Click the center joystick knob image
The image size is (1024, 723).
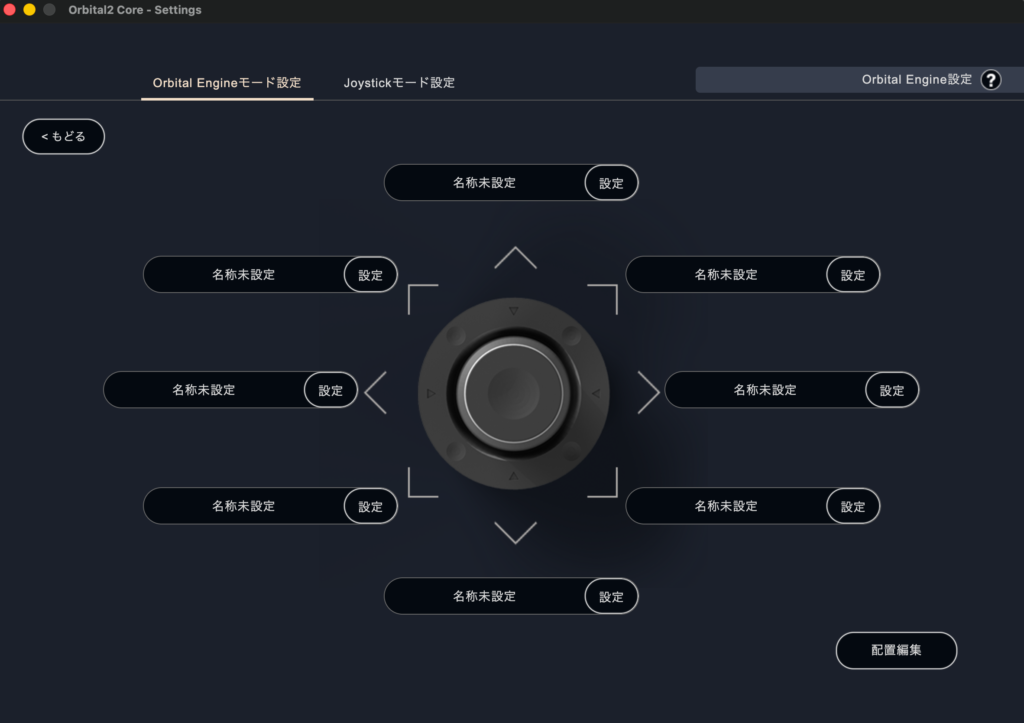[x=513, y=393]
